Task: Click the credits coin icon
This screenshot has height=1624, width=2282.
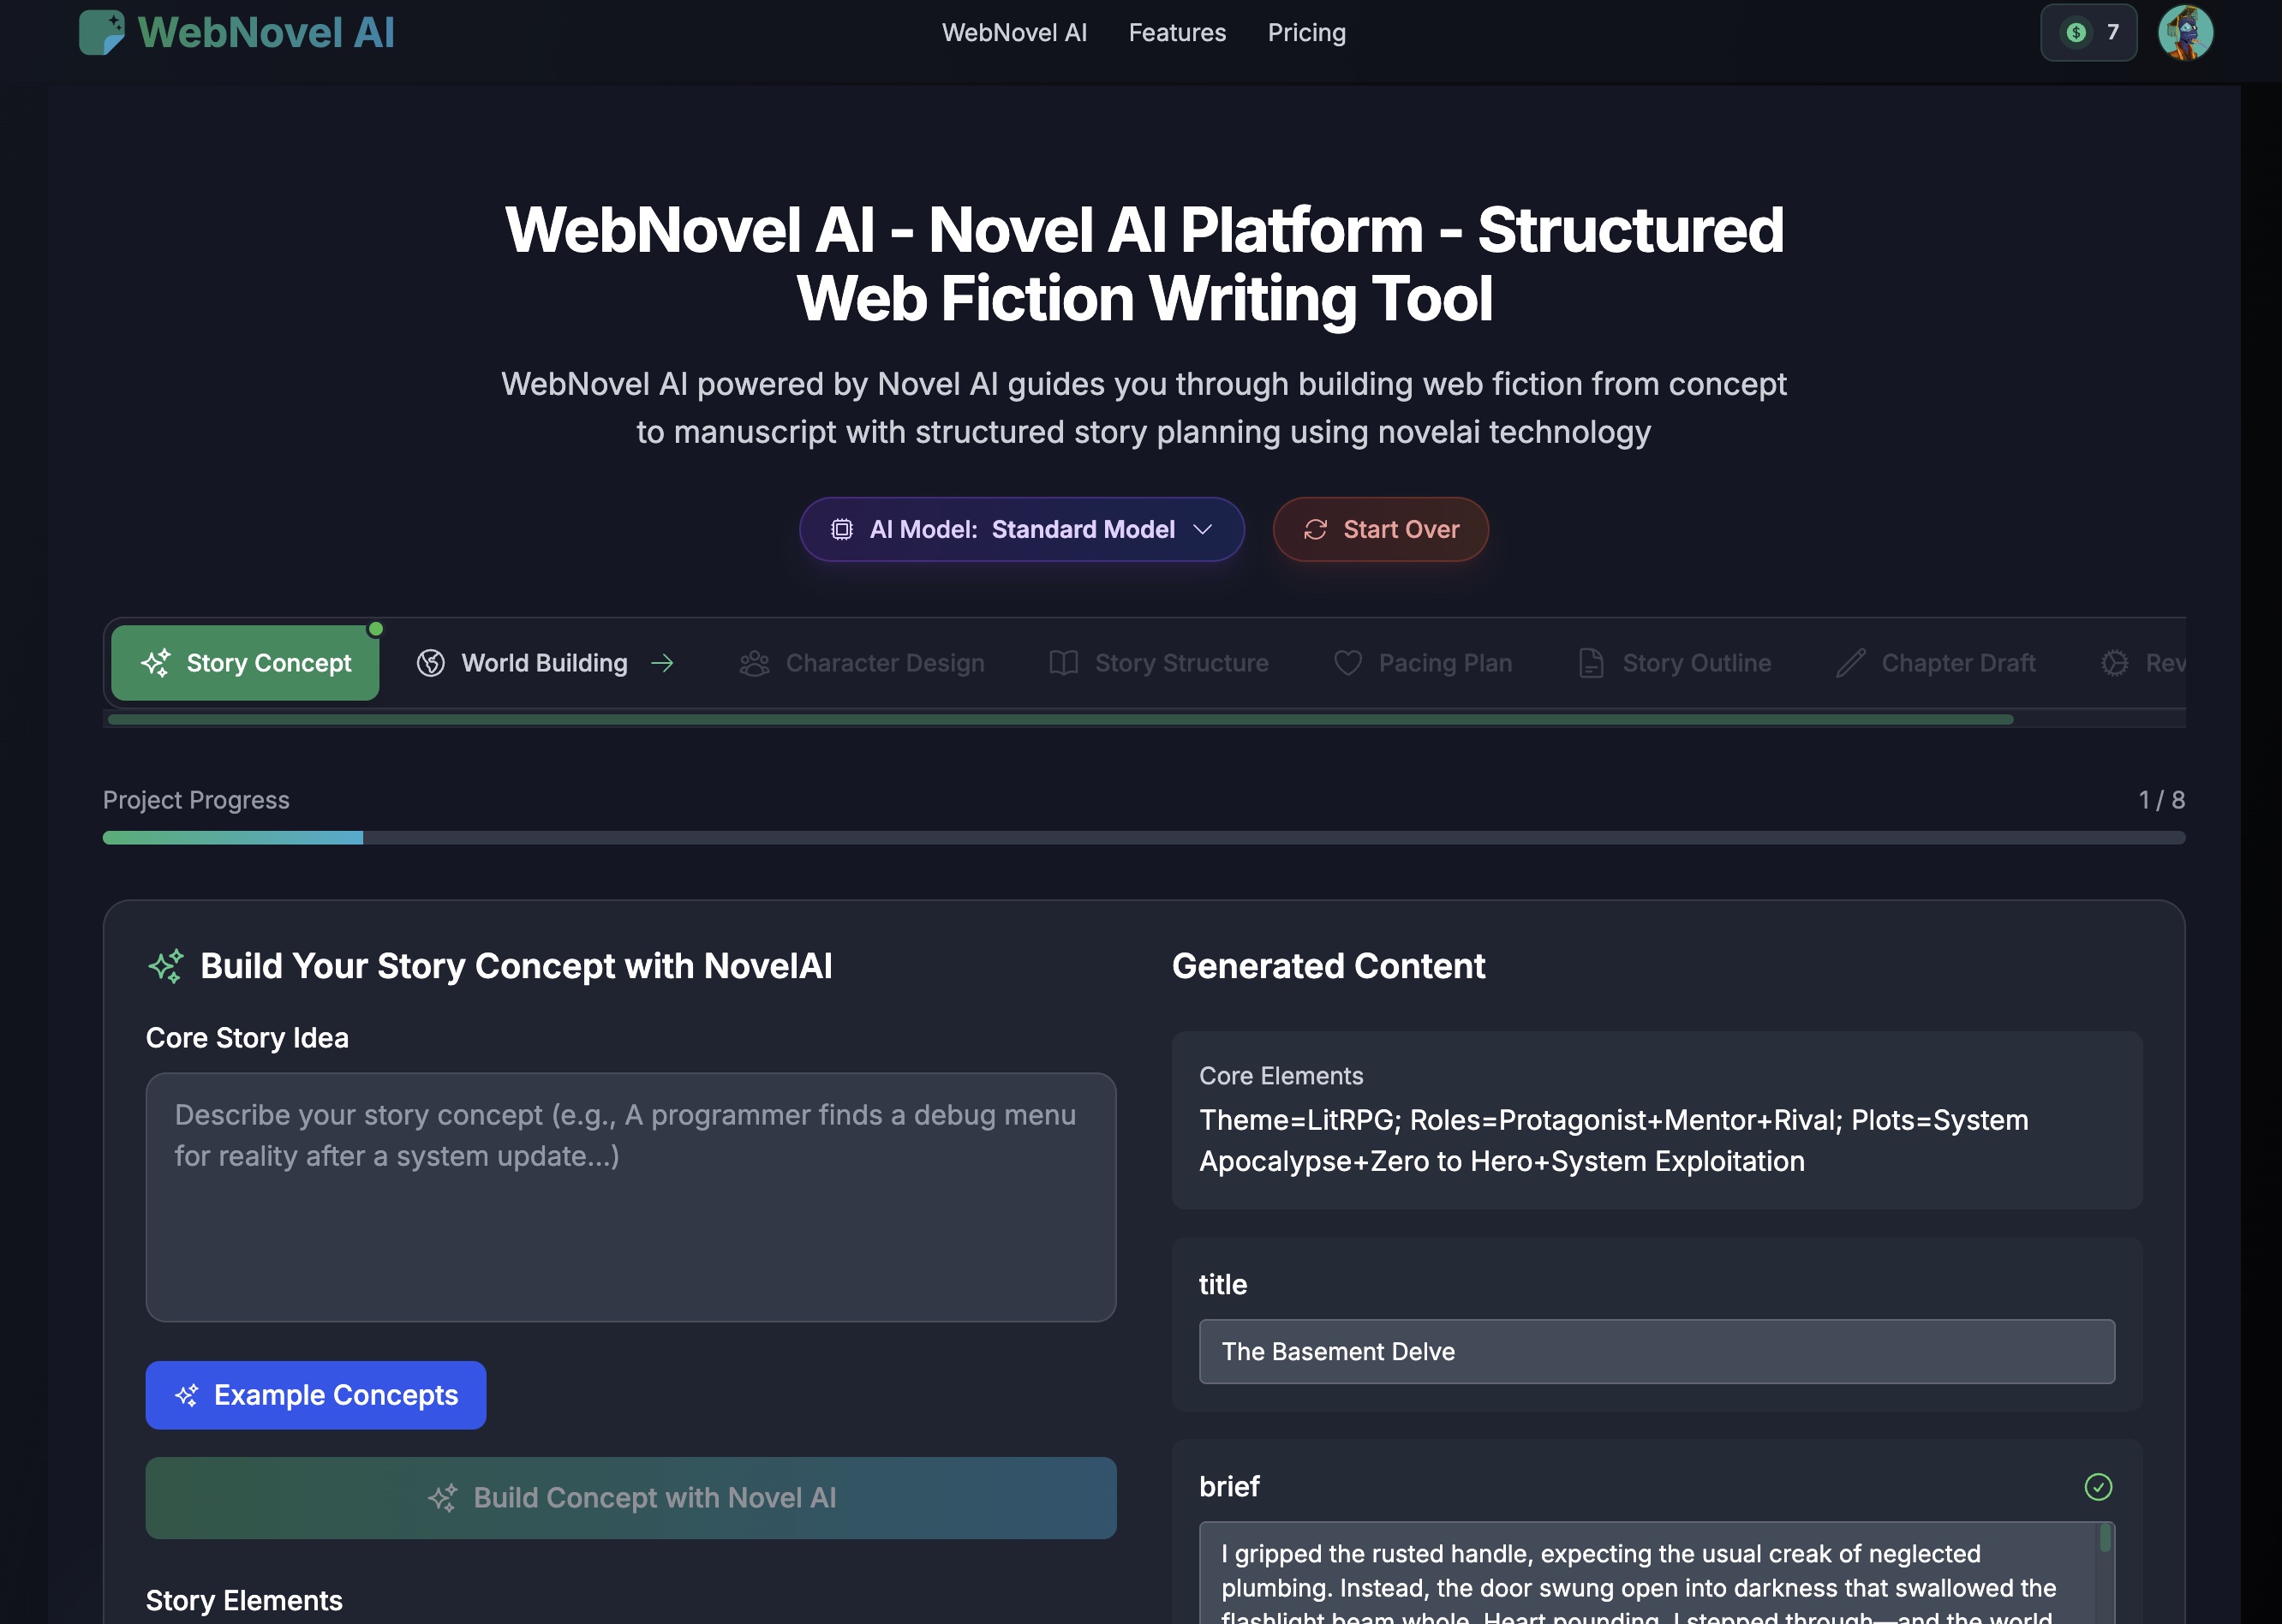Action: (x=2076, y=32)
